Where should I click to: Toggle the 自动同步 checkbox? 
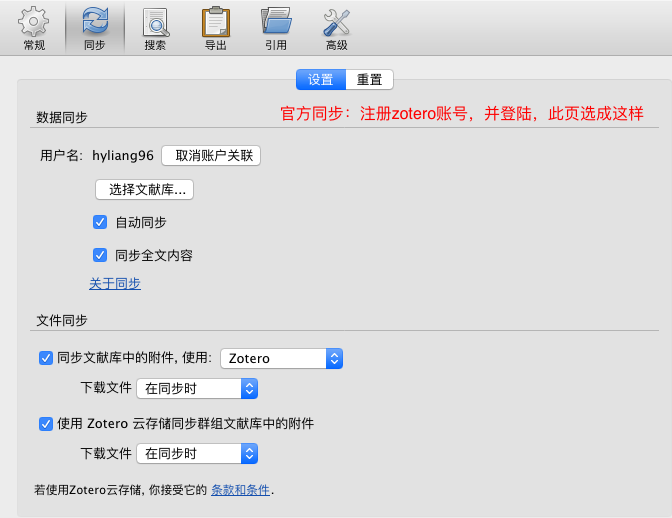tap(100, 222)
